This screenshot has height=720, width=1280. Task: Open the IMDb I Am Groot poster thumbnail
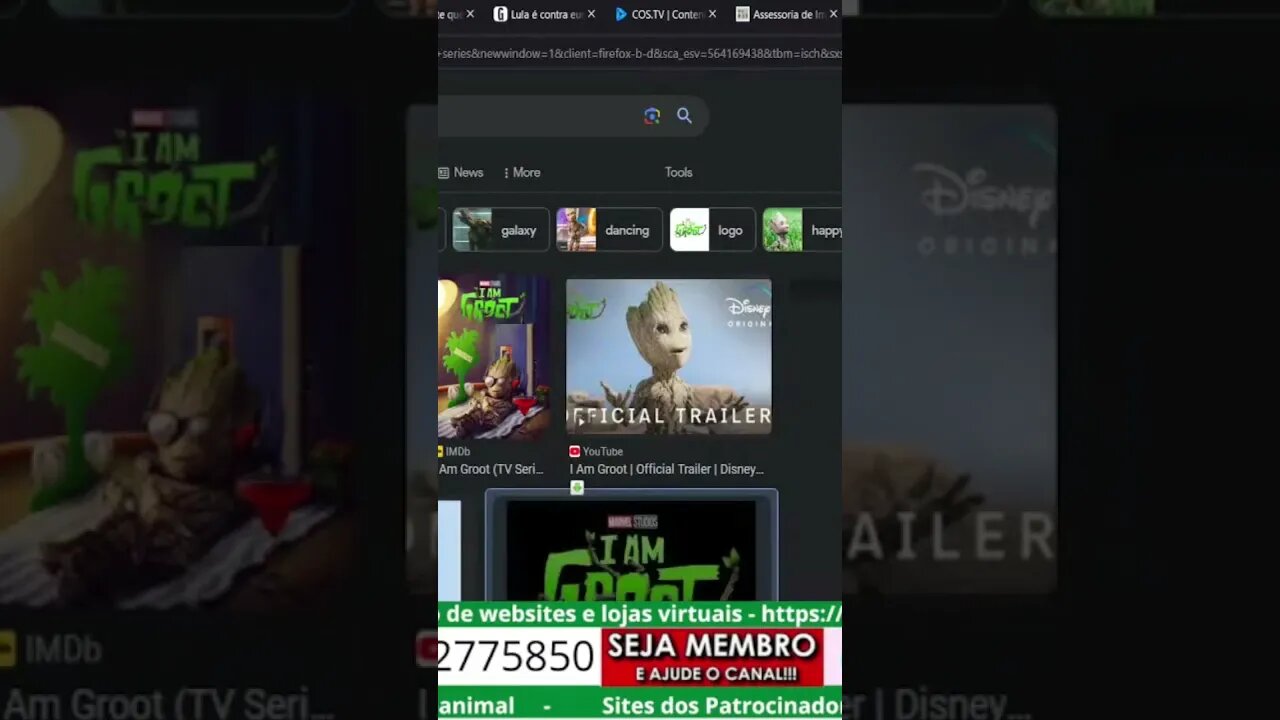(x=494, y=357)
